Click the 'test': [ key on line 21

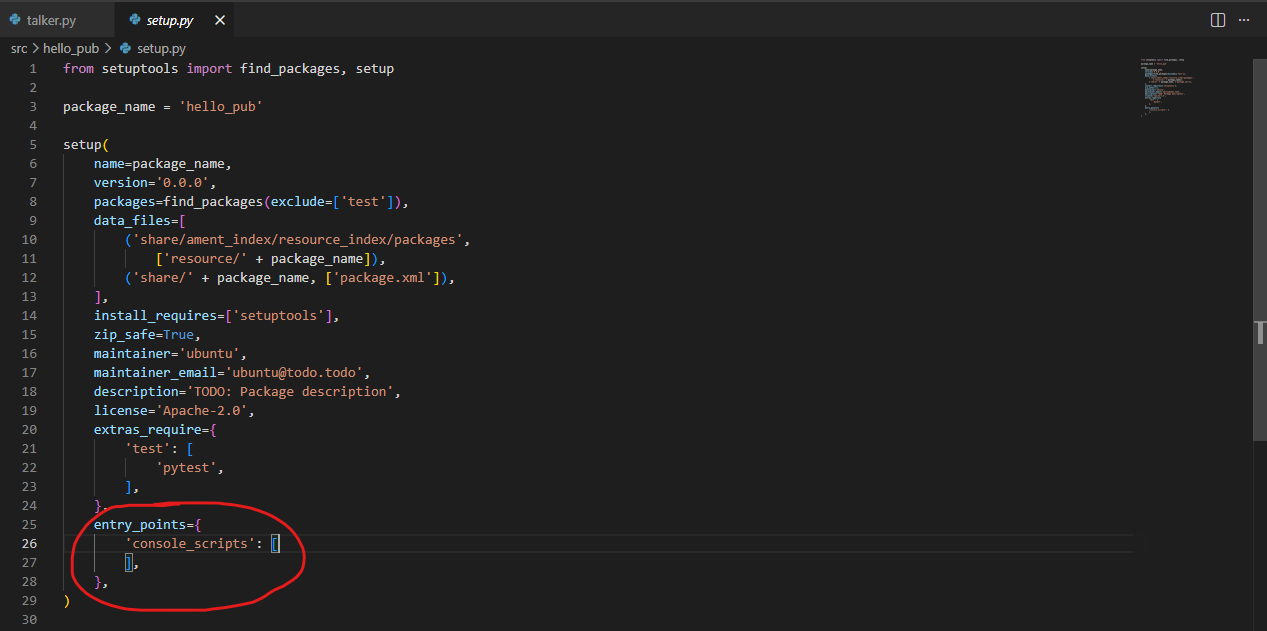pos(159,449)
